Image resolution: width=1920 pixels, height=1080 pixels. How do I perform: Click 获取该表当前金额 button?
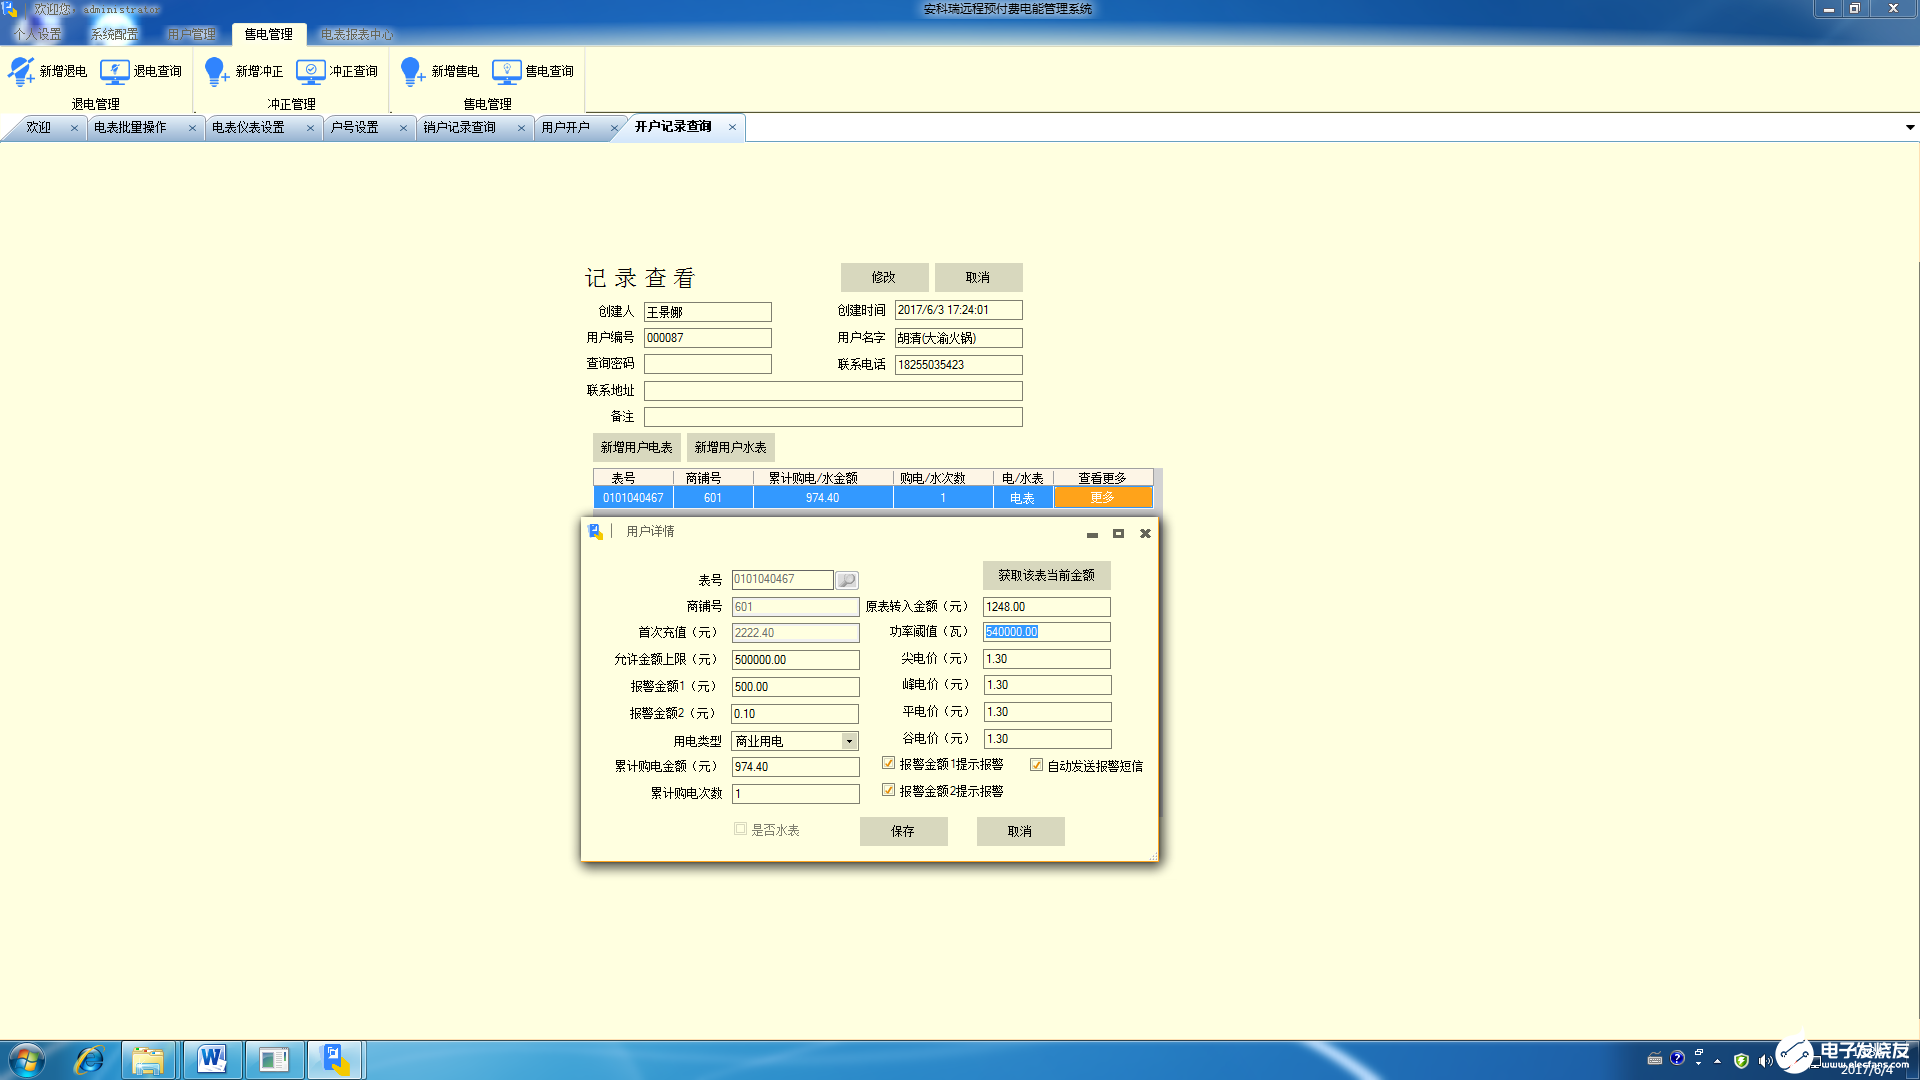pyautogui.click(x=1046, y=575)
